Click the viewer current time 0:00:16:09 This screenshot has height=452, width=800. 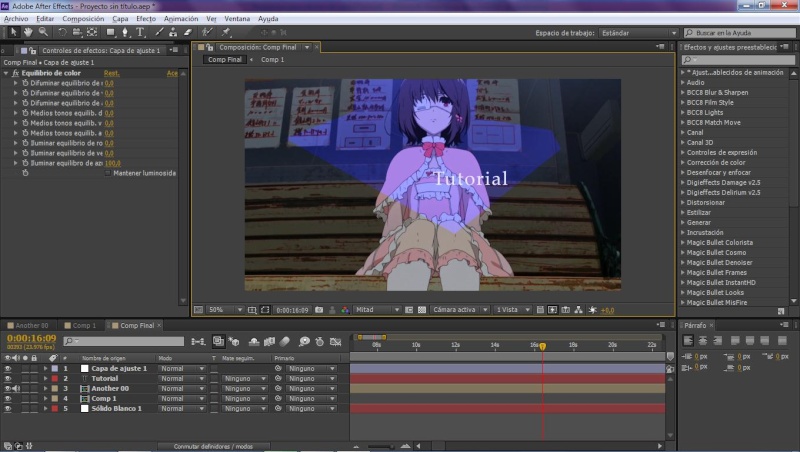[292, 310]
